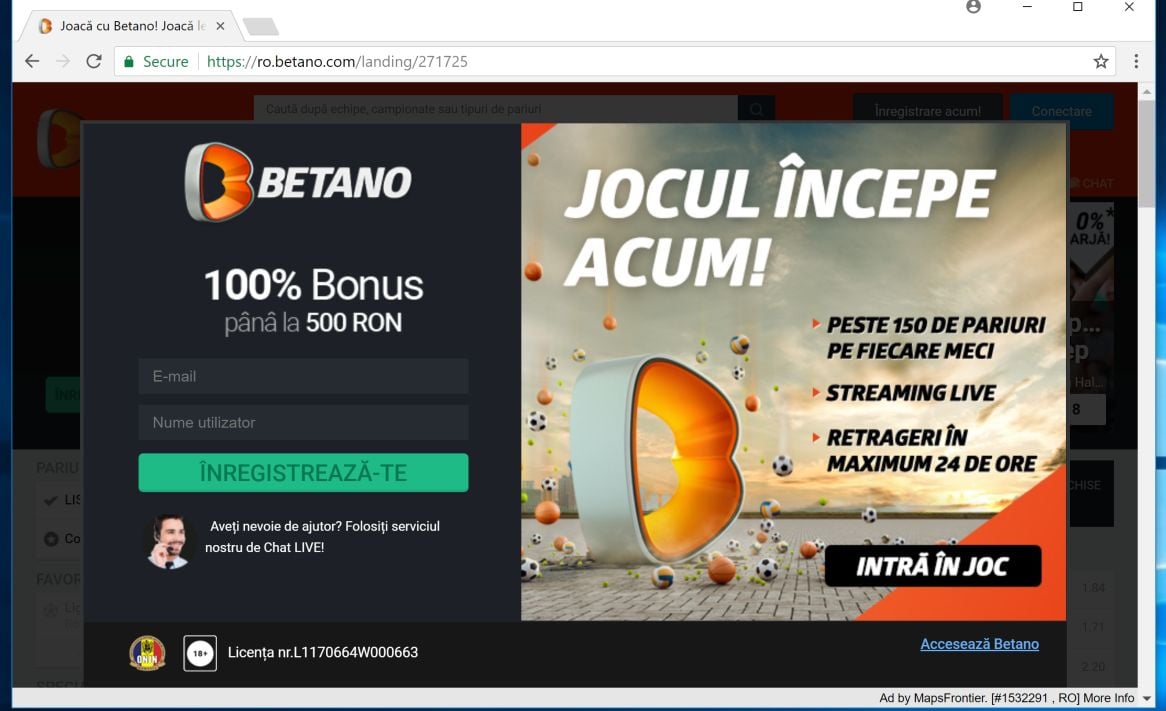
Task: Click the ONJN license emblem
Action: 147,653
